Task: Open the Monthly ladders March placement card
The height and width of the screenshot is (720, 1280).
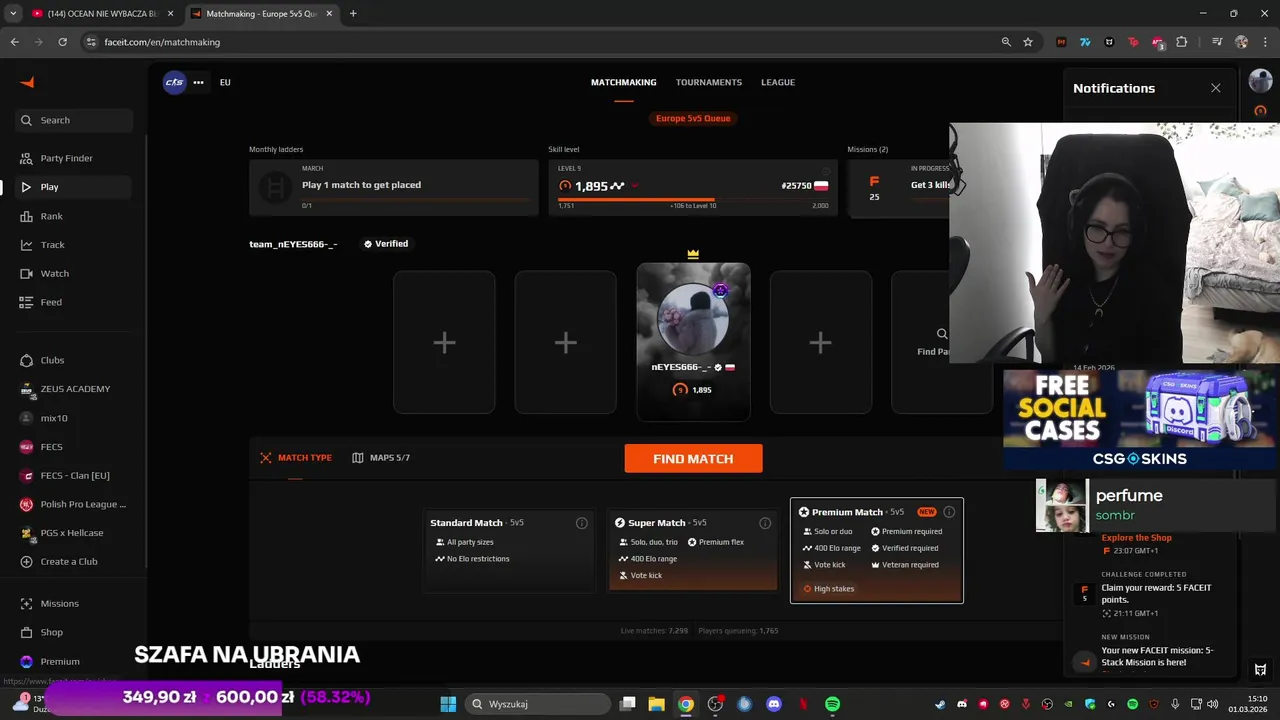Action: click(x=393, y=187)
